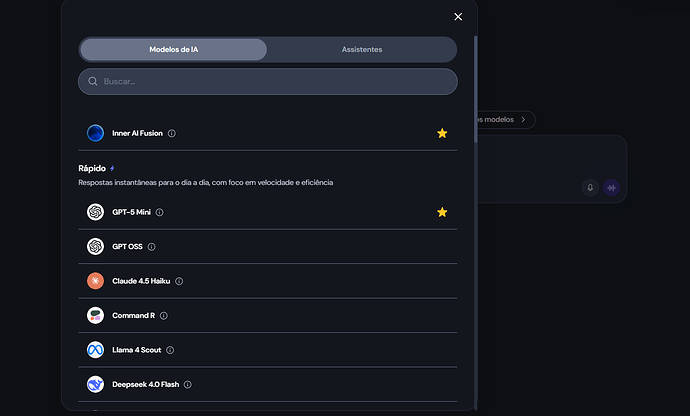Select the GPT-5 Mini model
Screen dimensions: 690x416
tap(268, 212)
